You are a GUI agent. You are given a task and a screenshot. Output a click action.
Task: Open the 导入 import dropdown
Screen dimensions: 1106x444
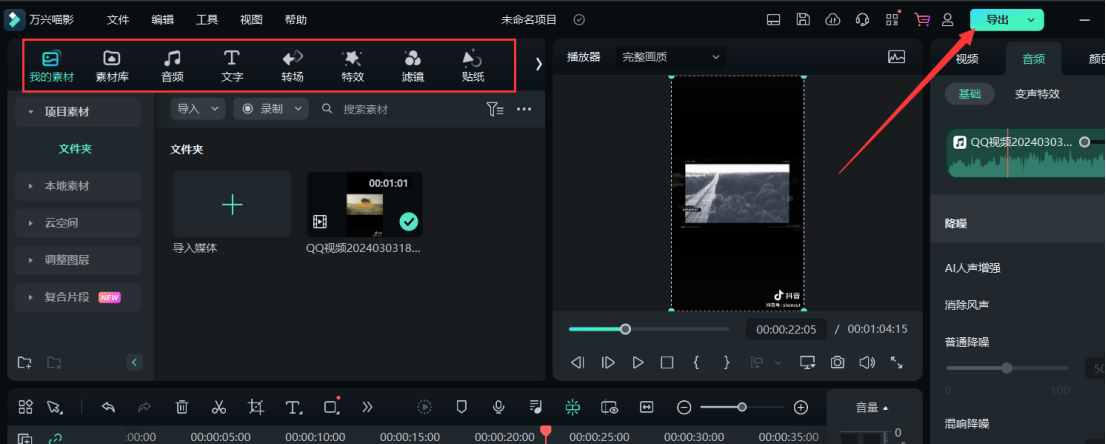(198, 109)
